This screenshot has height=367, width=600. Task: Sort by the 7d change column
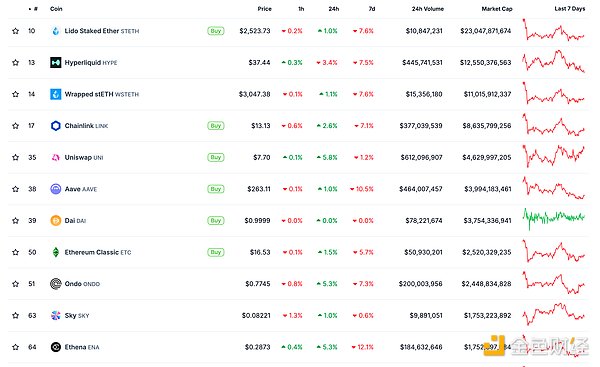coord(372,9)
